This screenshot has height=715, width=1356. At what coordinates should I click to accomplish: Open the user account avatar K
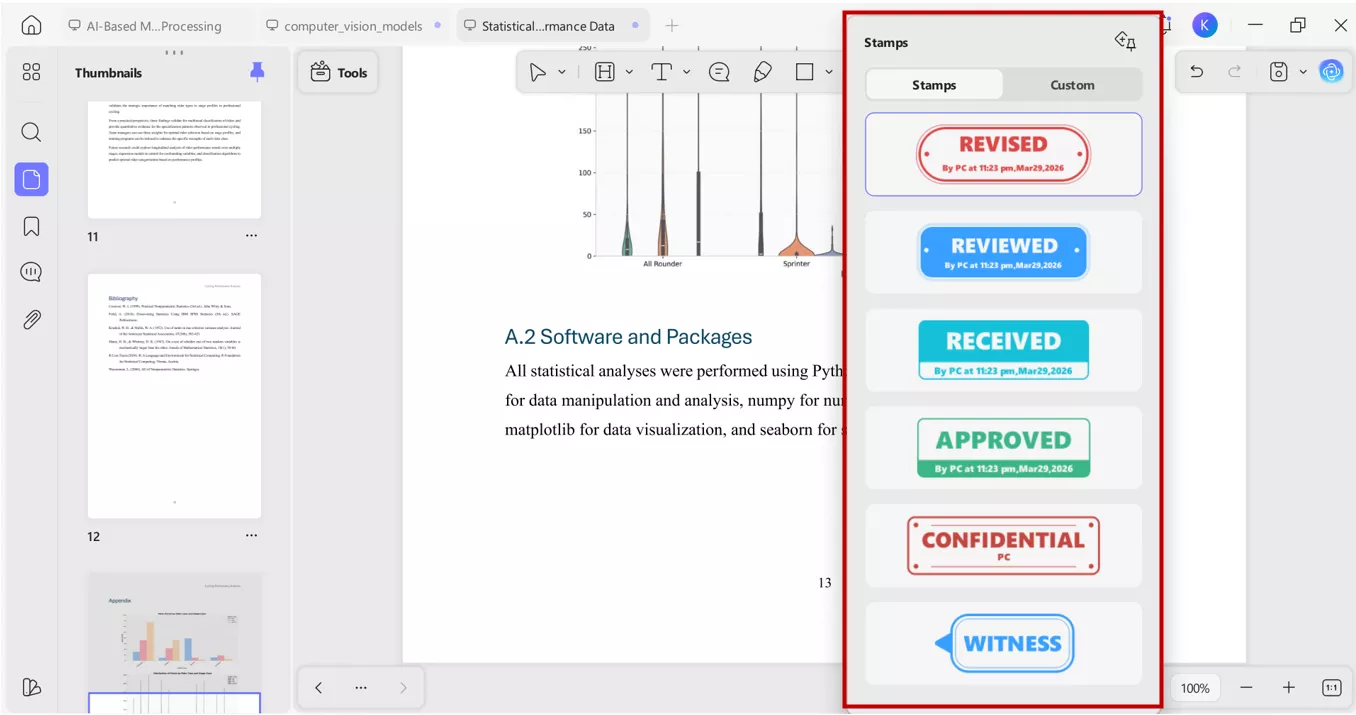tap(1205, 26)
